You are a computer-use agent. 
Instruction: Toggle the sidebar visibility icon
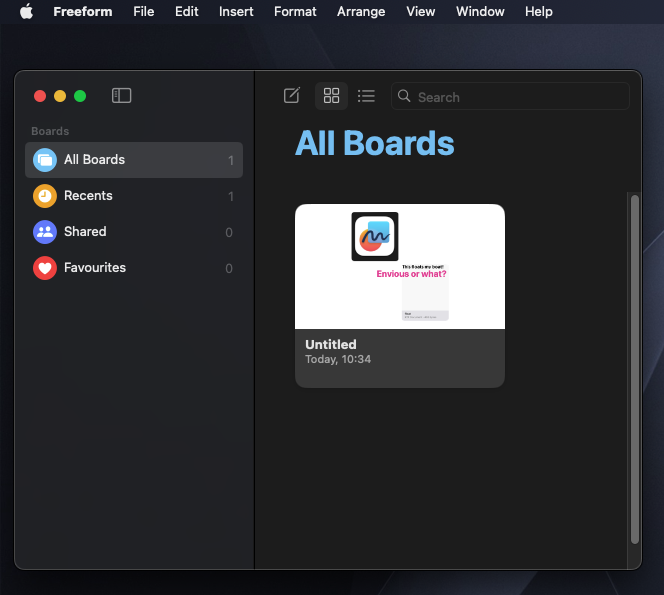point(122,96)
